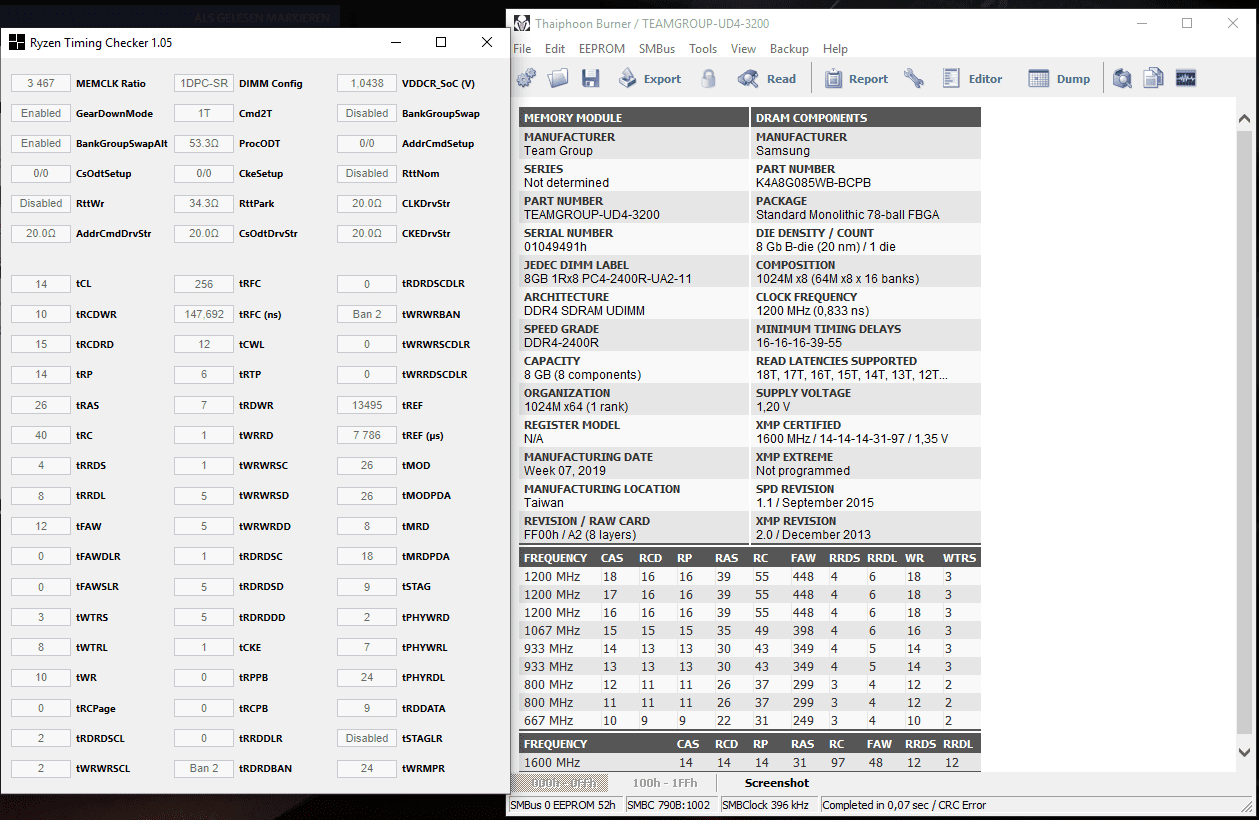Screen dimensions: 1259x820
Task: Click scroll down arrow in Thaiphoon report
Action: click(x=1245, y=752)
